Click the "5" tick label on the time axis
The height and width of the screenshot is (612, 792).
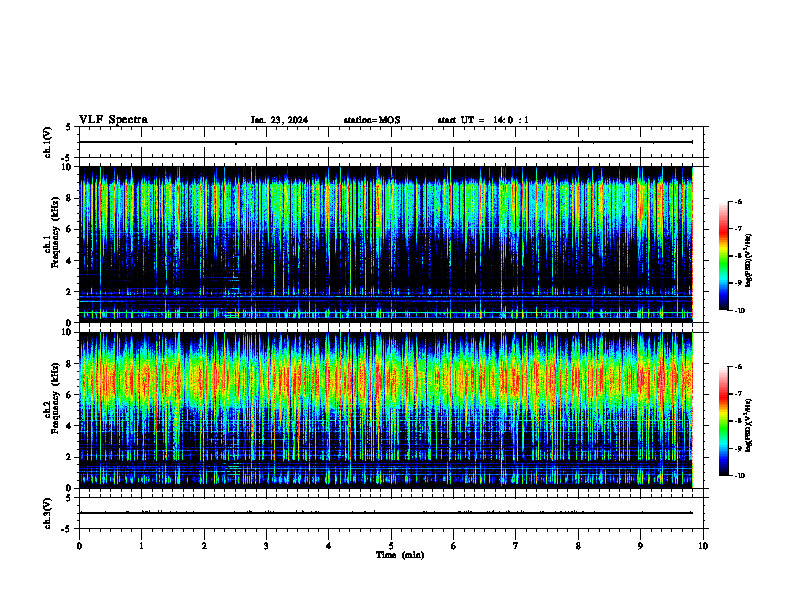tap(391, 546)
